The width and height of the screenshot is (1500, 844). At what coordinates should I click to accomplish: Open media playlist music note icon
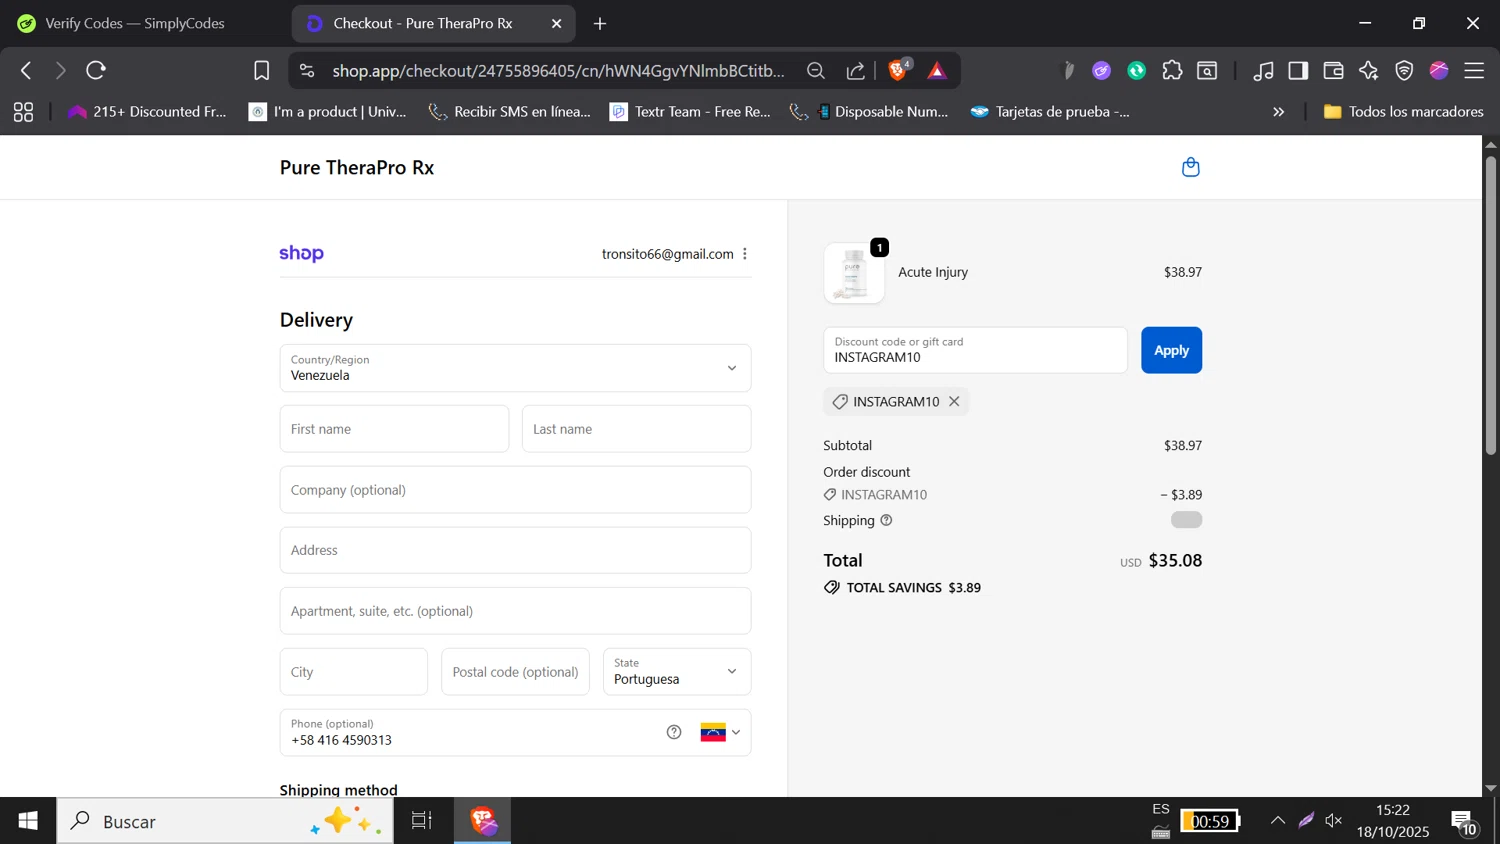(x=1263, y=71)
